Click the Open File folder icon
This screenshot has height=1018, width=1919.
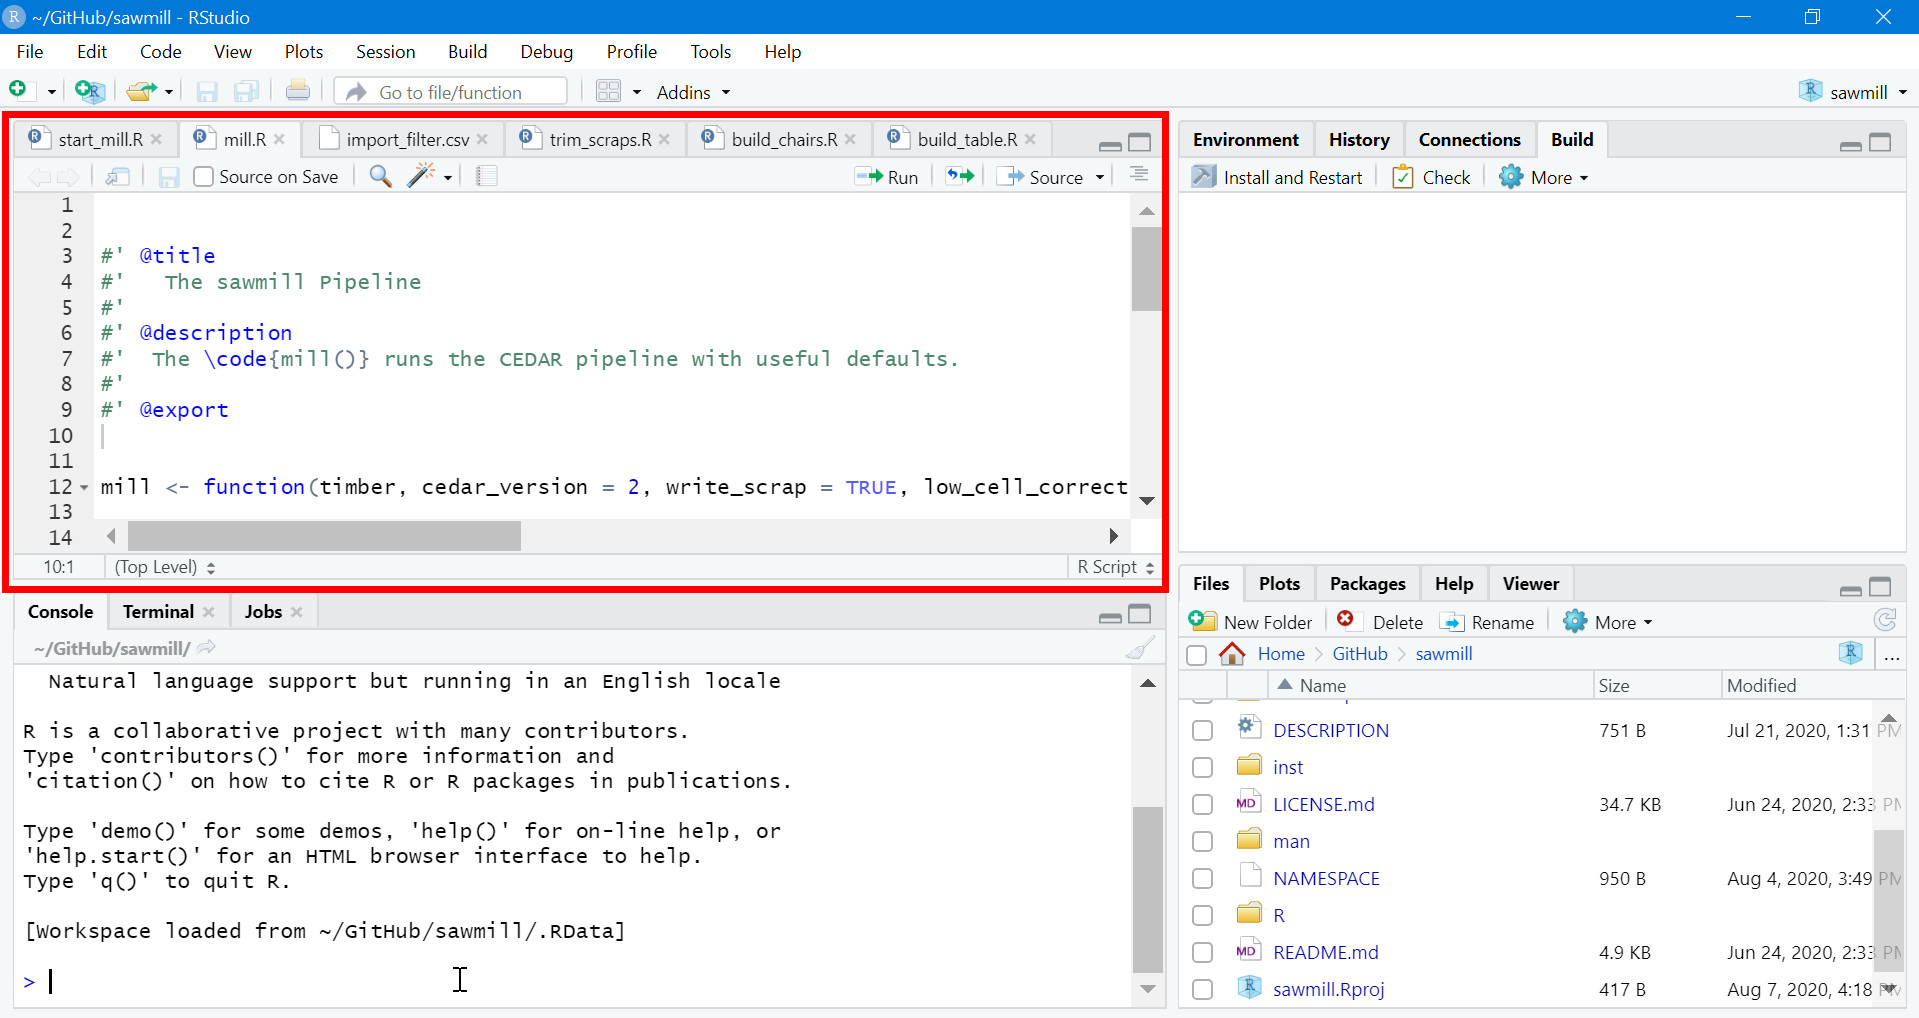pos(141,91)
